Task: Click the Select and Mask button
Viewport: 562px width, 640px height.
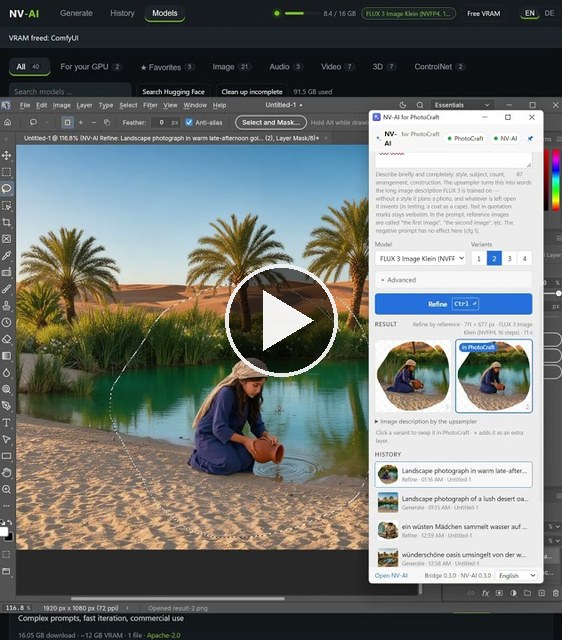Action: 271,122
